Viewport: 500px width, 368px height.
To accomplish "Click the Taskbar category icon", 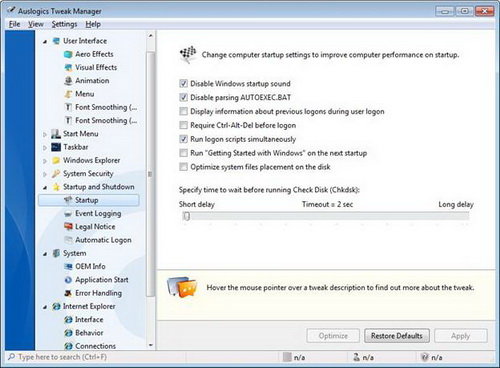I will [x=56, y=147].
